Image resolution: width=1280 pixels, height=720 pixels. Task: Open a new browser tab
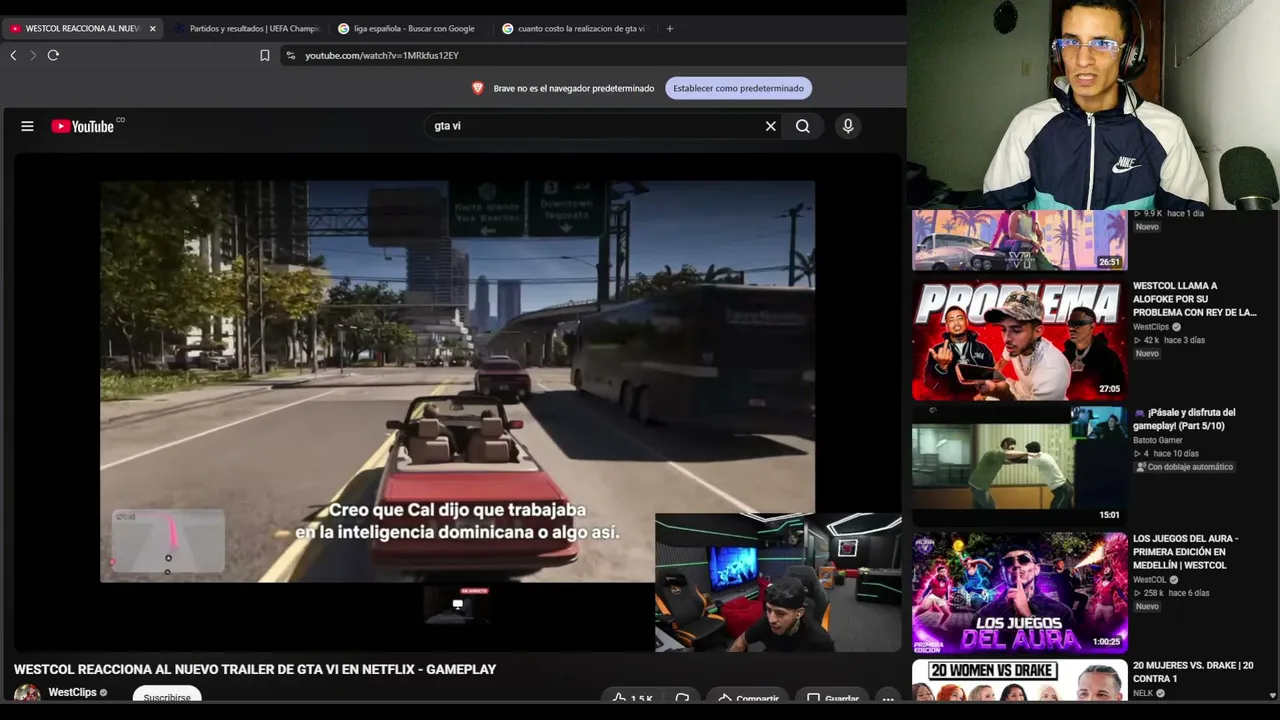click(x=670, y=28)
